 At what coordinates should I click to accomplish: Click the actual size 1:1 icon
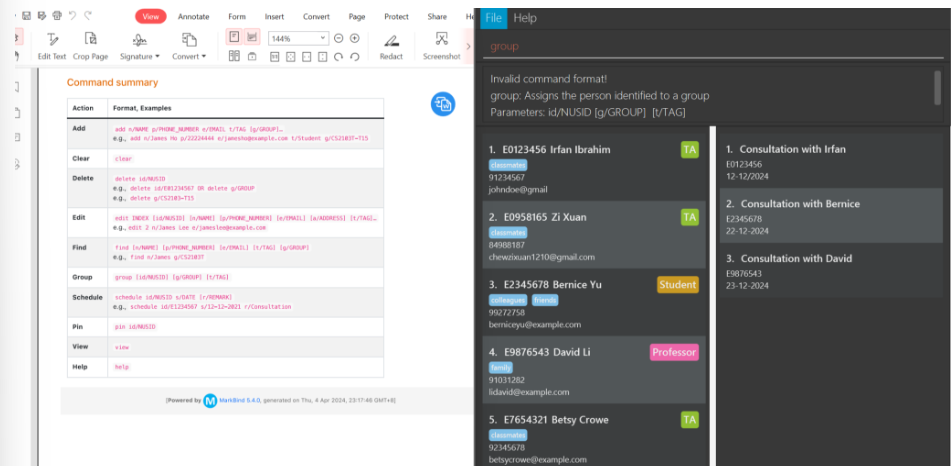pos(274,56)
